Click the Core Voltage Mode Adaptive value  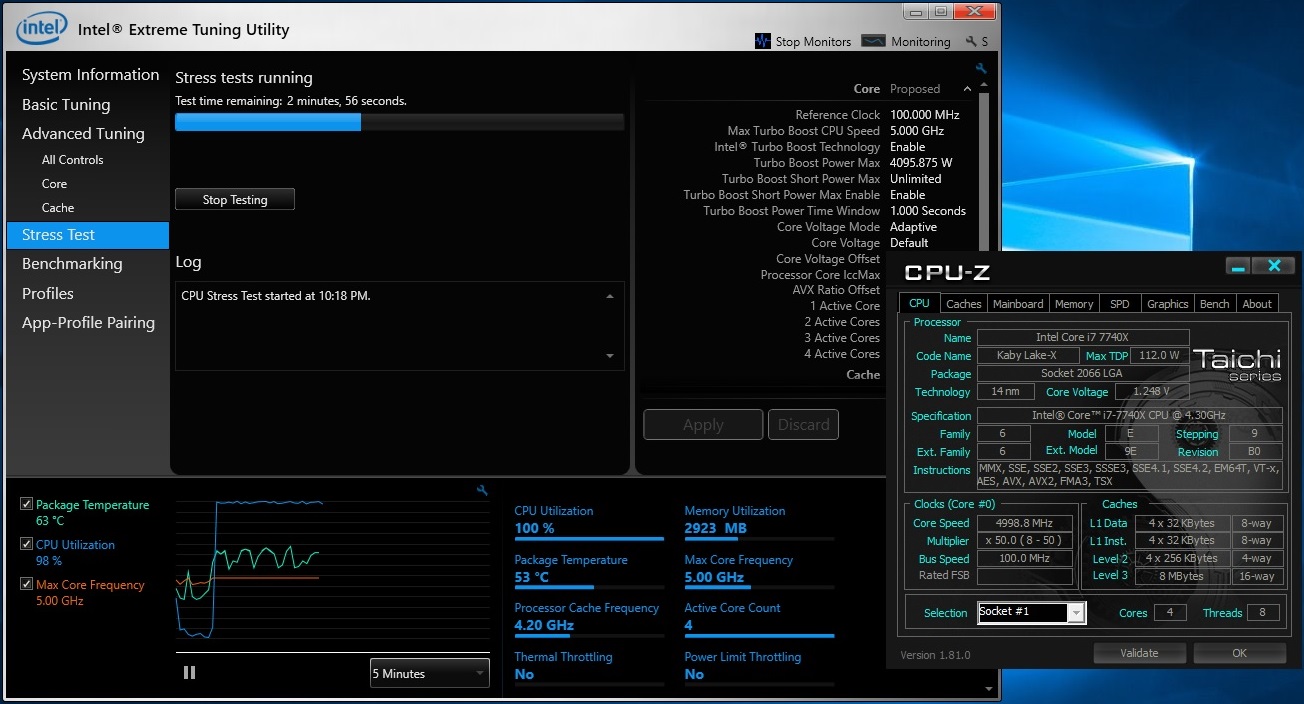pyautogui.click(x=913, y=227)
